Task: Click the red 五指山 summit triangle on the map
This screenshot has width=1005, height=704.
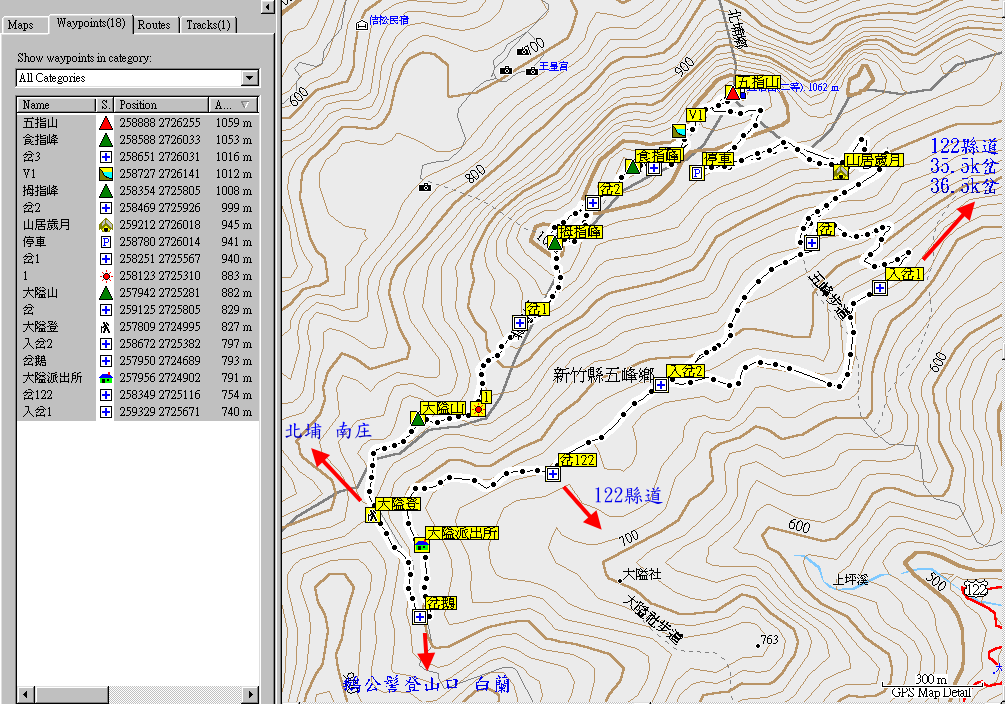Action: click(x=733, y=94)
